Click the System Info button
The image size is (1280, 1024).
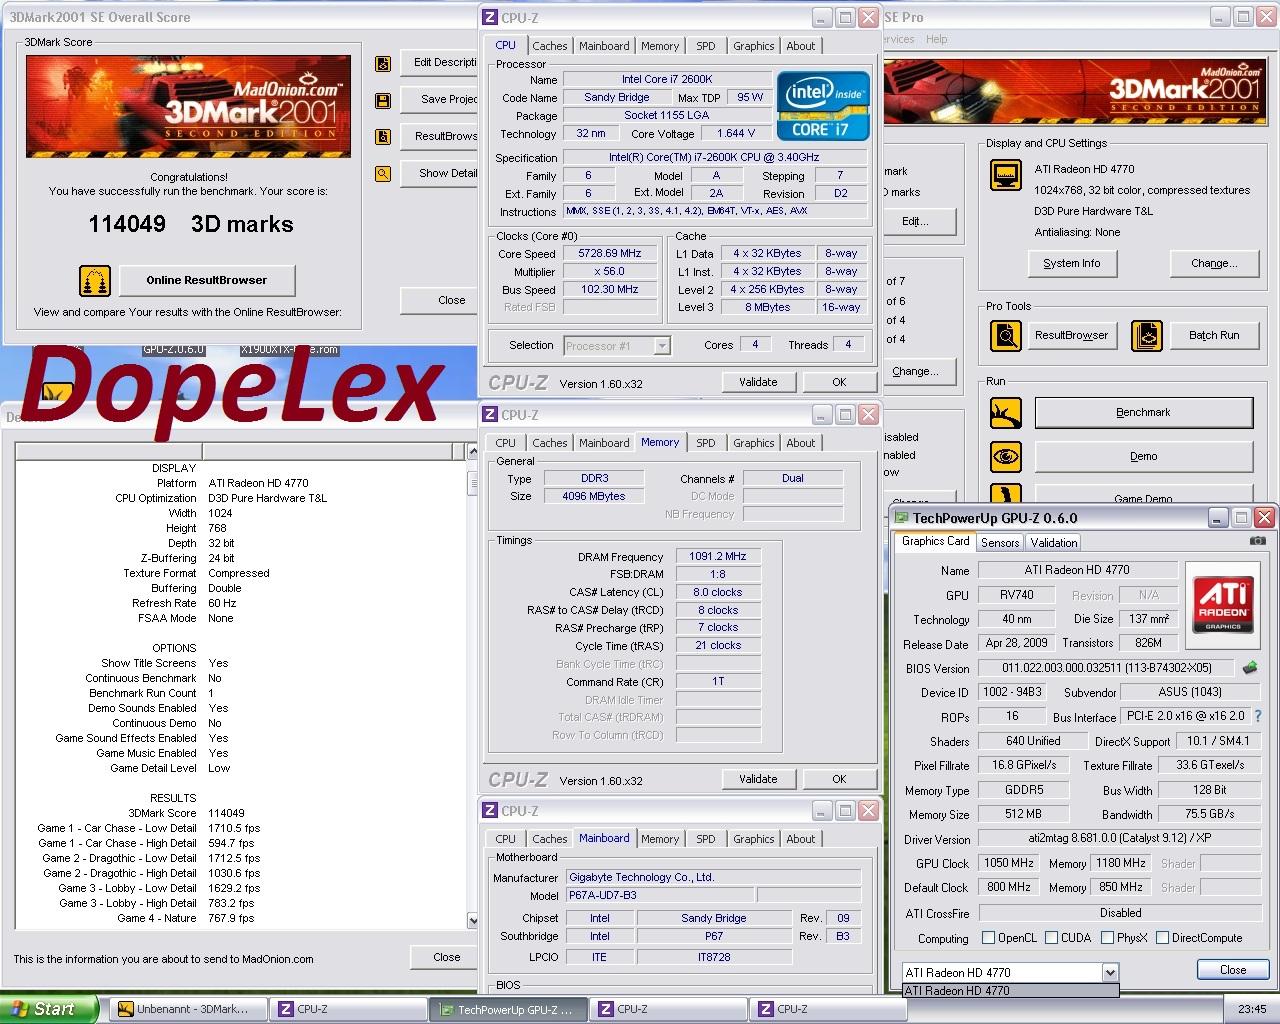[1071, 264]
